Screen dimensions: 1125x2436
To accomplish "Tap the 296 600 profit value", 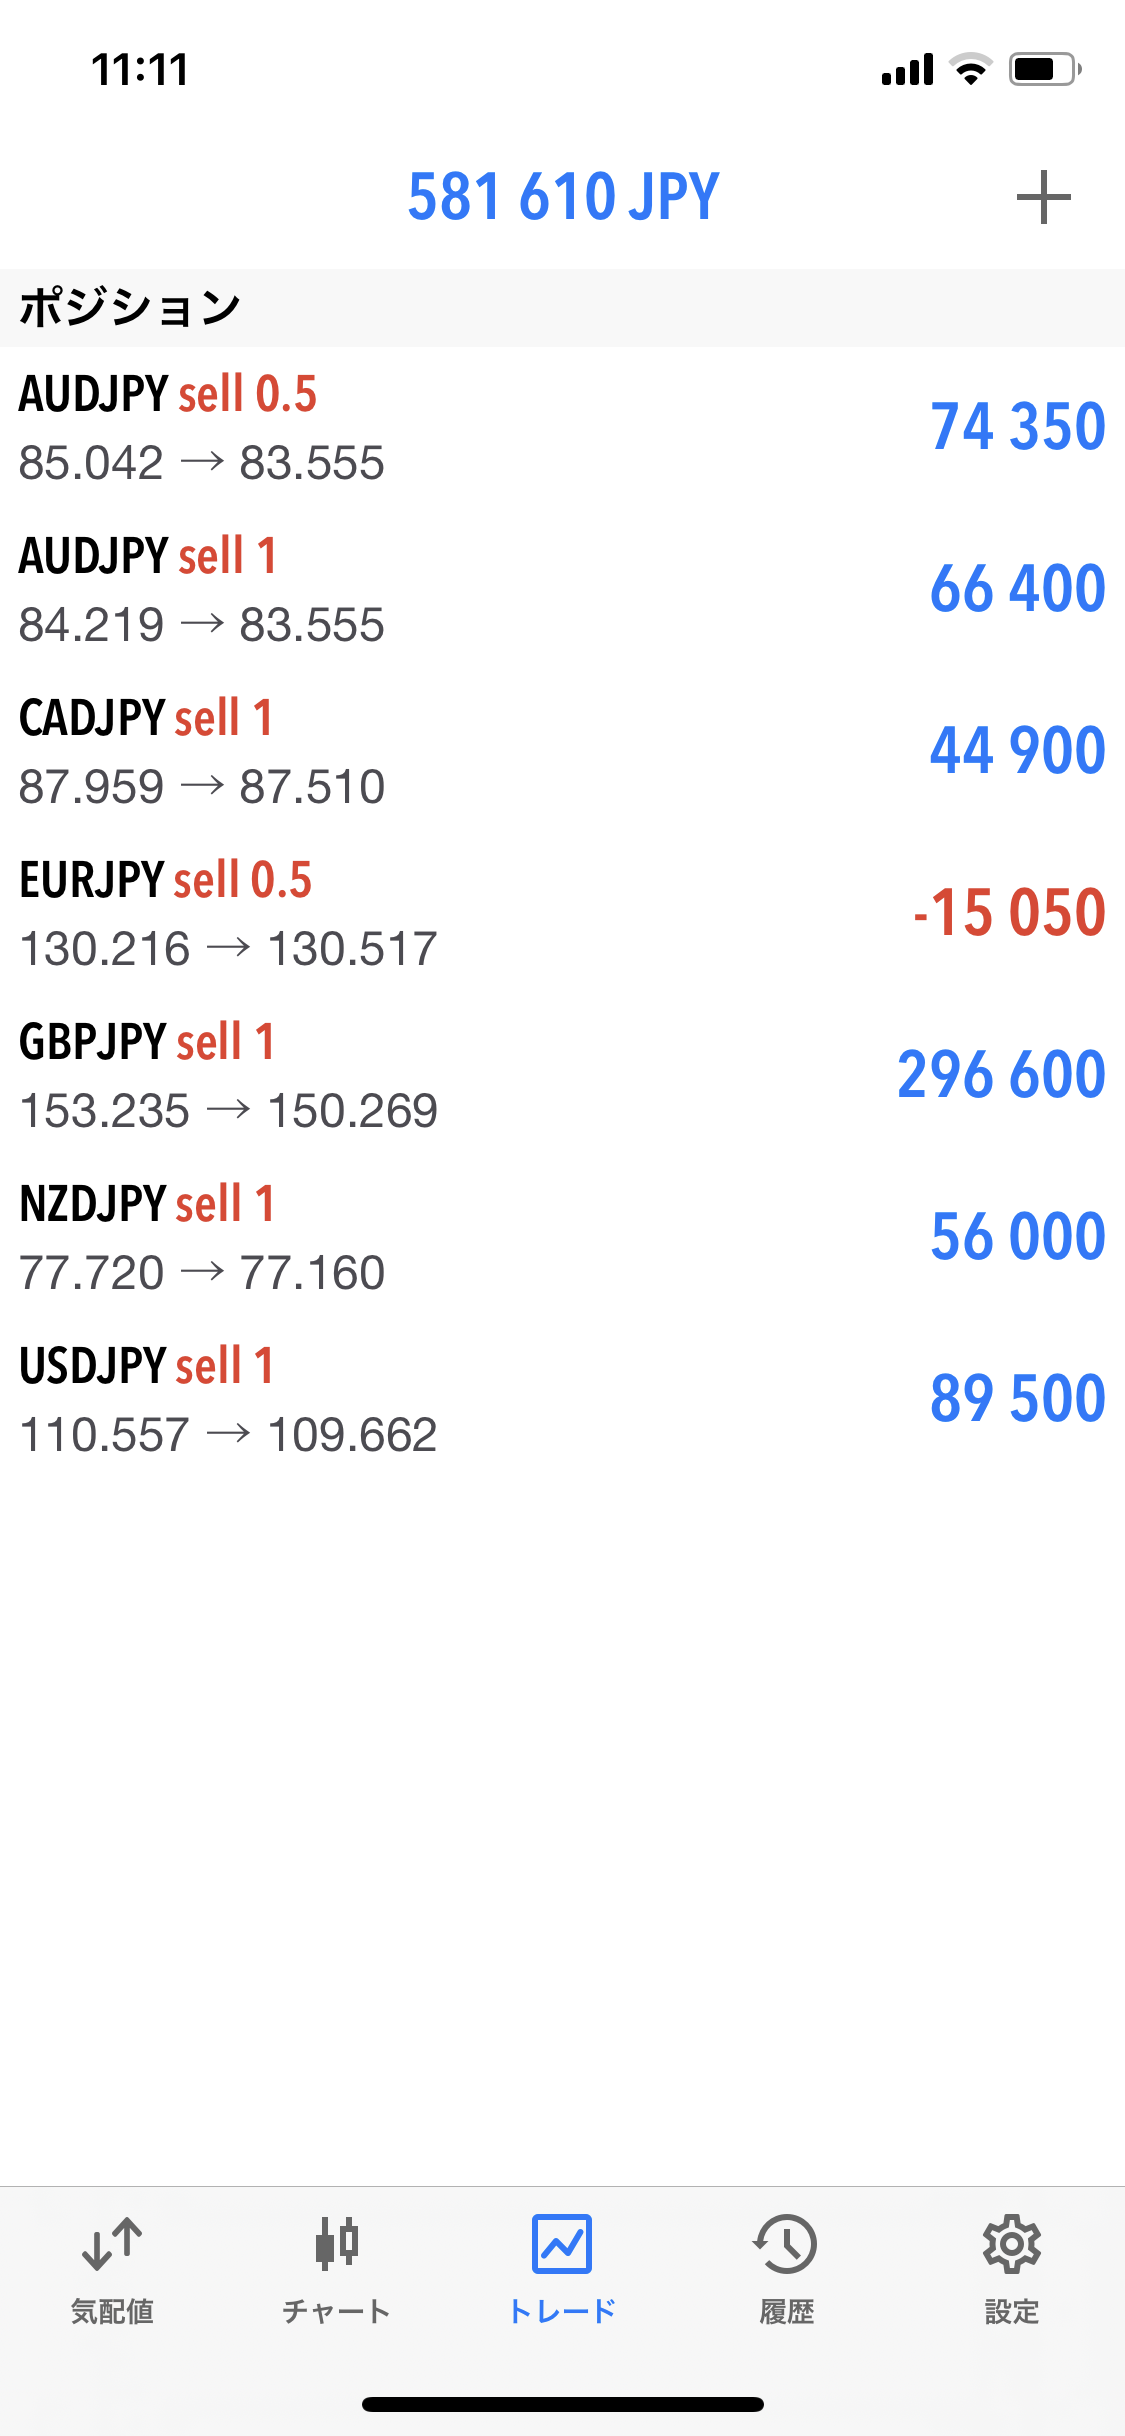I will point(1001,1075).
